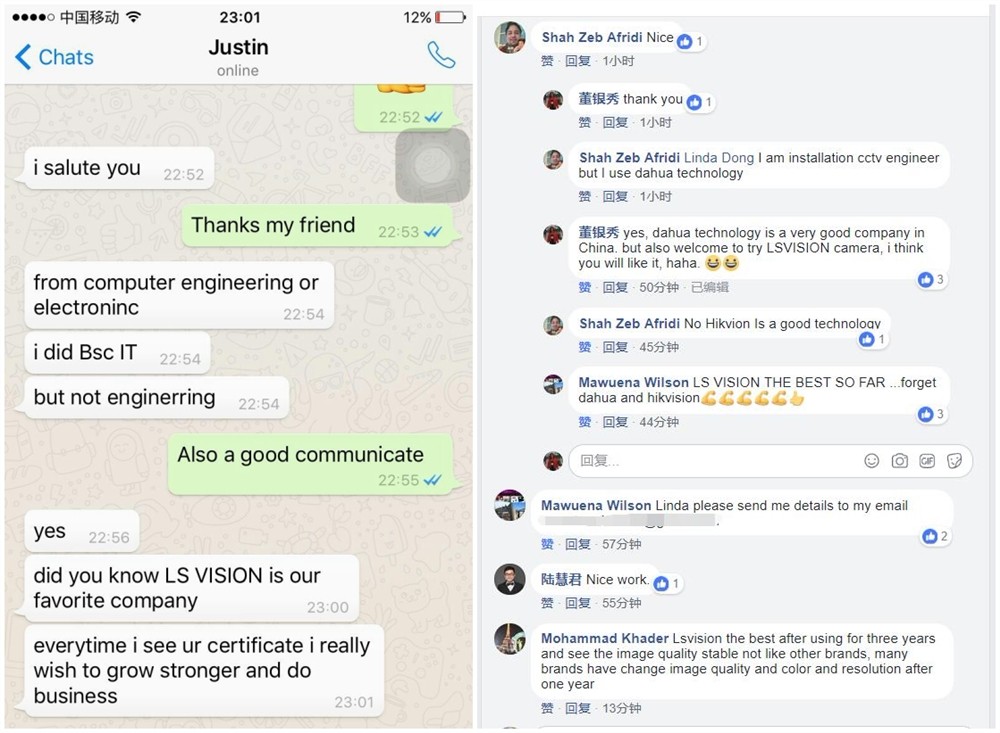Like the 'LS VISION THE BEST SO FAR' comment
Screen dimensions: 1000x733
click(584, 422)
